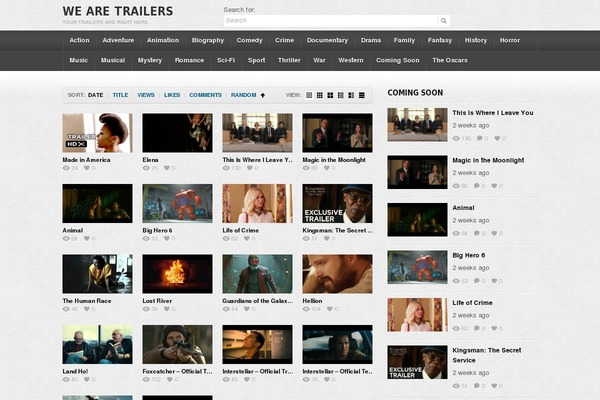This screenshot has height=400, width=600.
Task: Click the search magnifier icon
Action: click(x=443, y=21)
